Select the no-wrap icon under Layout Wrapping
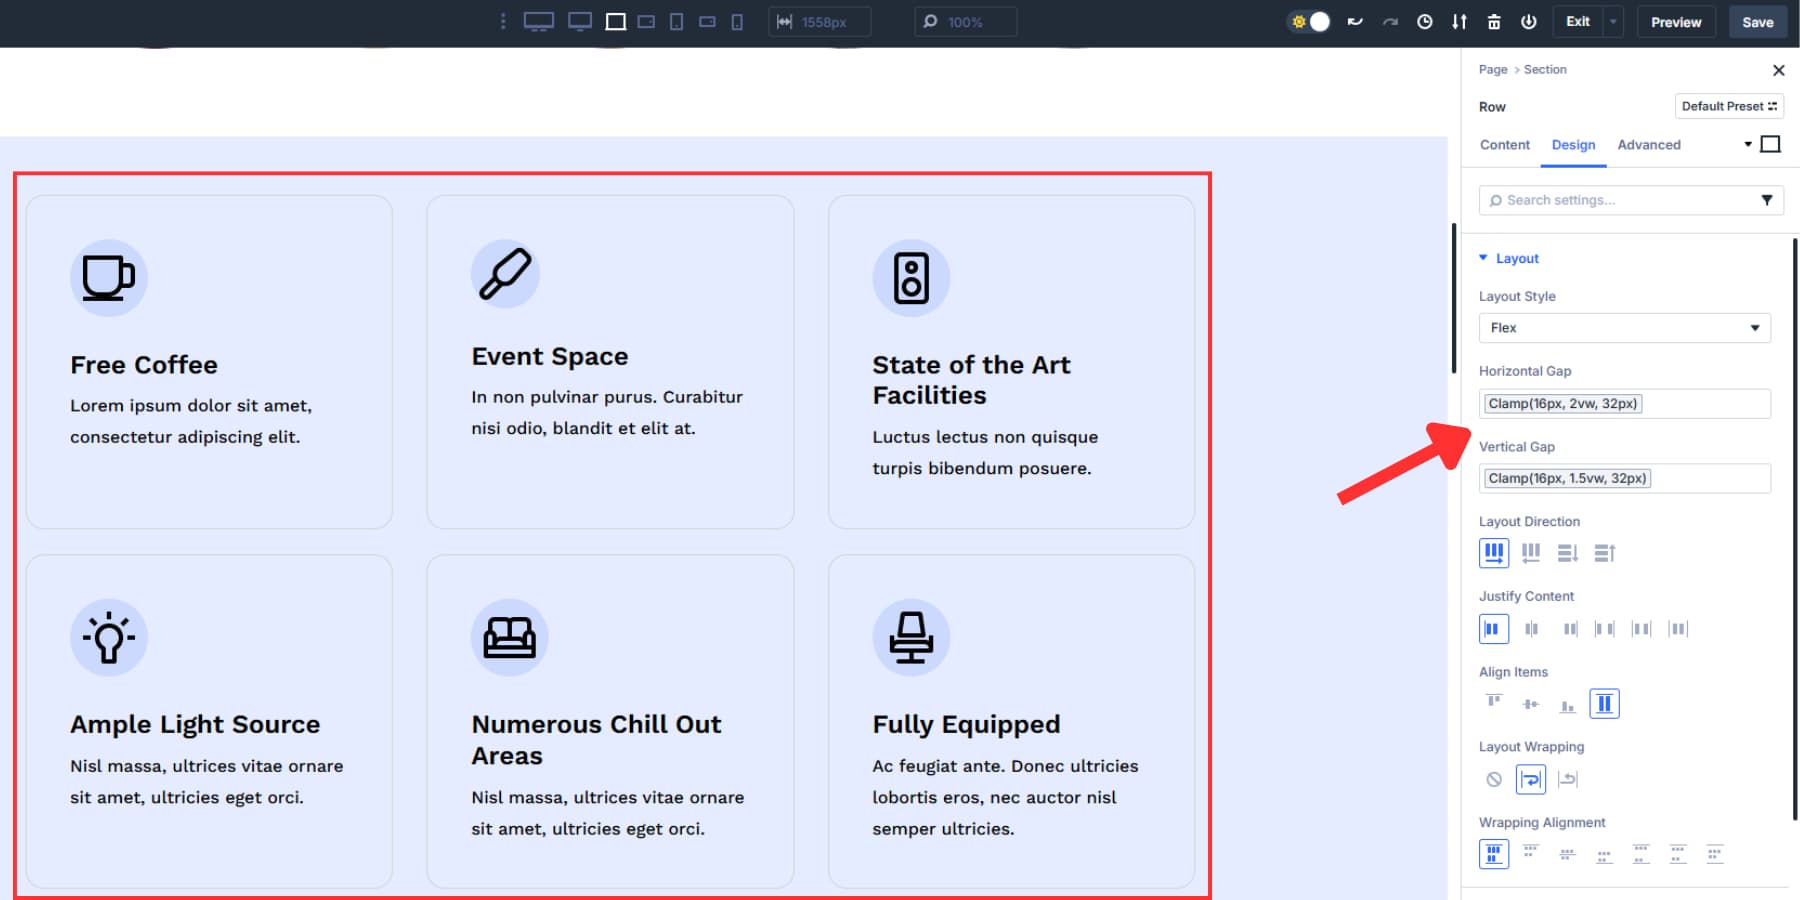Viewport: 1800px width, 900px height. [x=1494, y=779]
